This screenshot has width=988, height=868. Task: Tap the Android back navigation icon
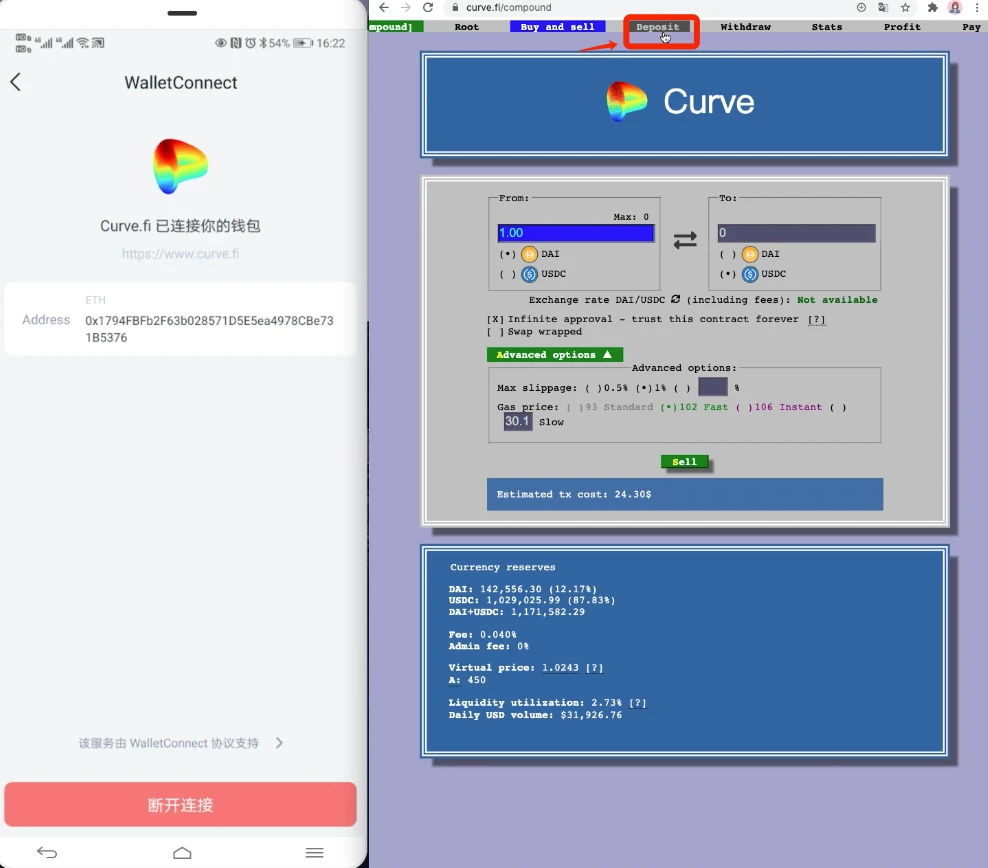[47, 852]
